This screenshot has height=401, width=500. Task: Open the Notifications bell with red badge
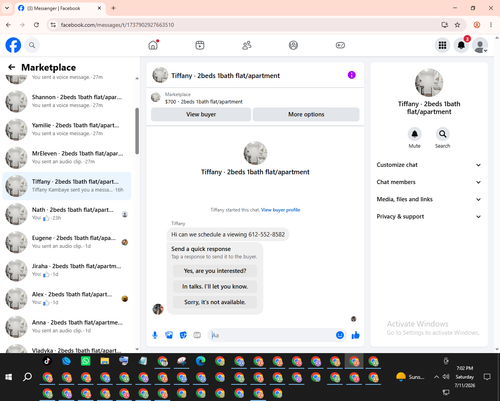[461, 45]
